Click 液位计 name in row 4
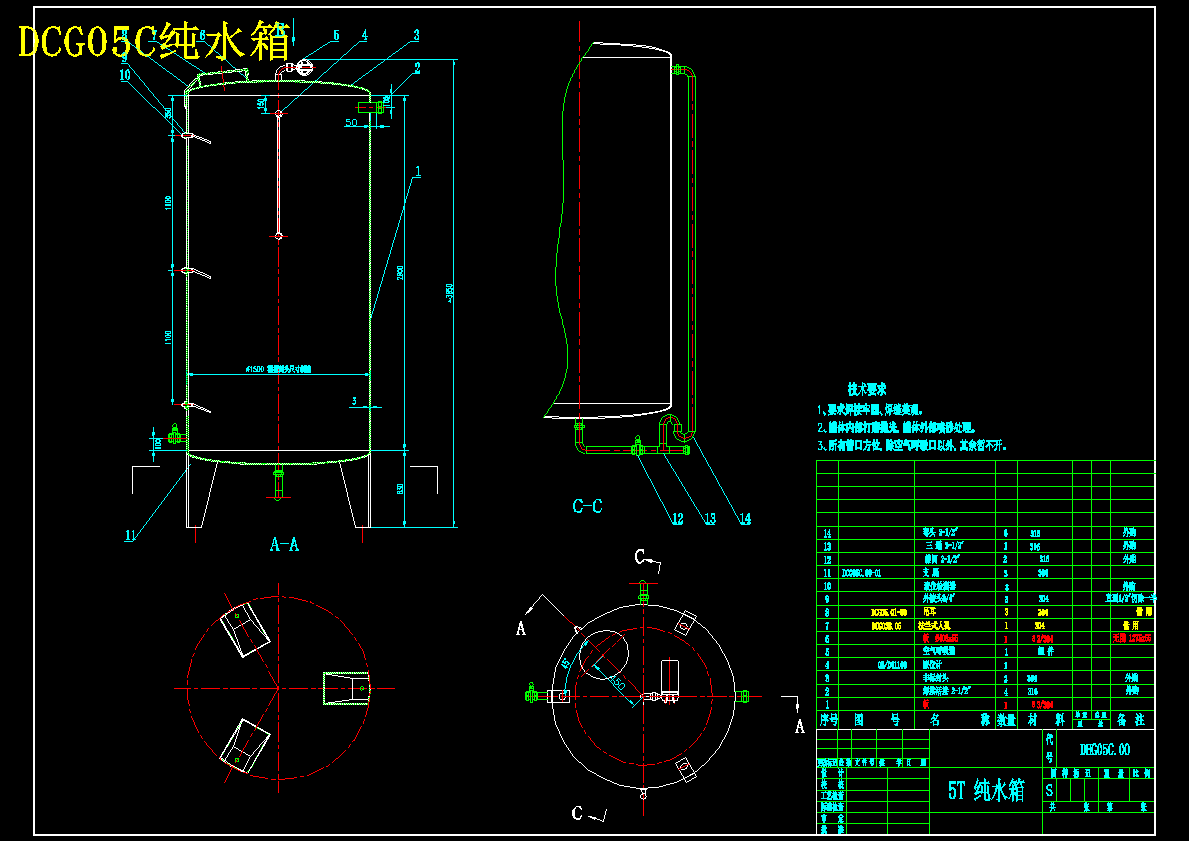The image size is (1189, 841). (x=932, y=665)
